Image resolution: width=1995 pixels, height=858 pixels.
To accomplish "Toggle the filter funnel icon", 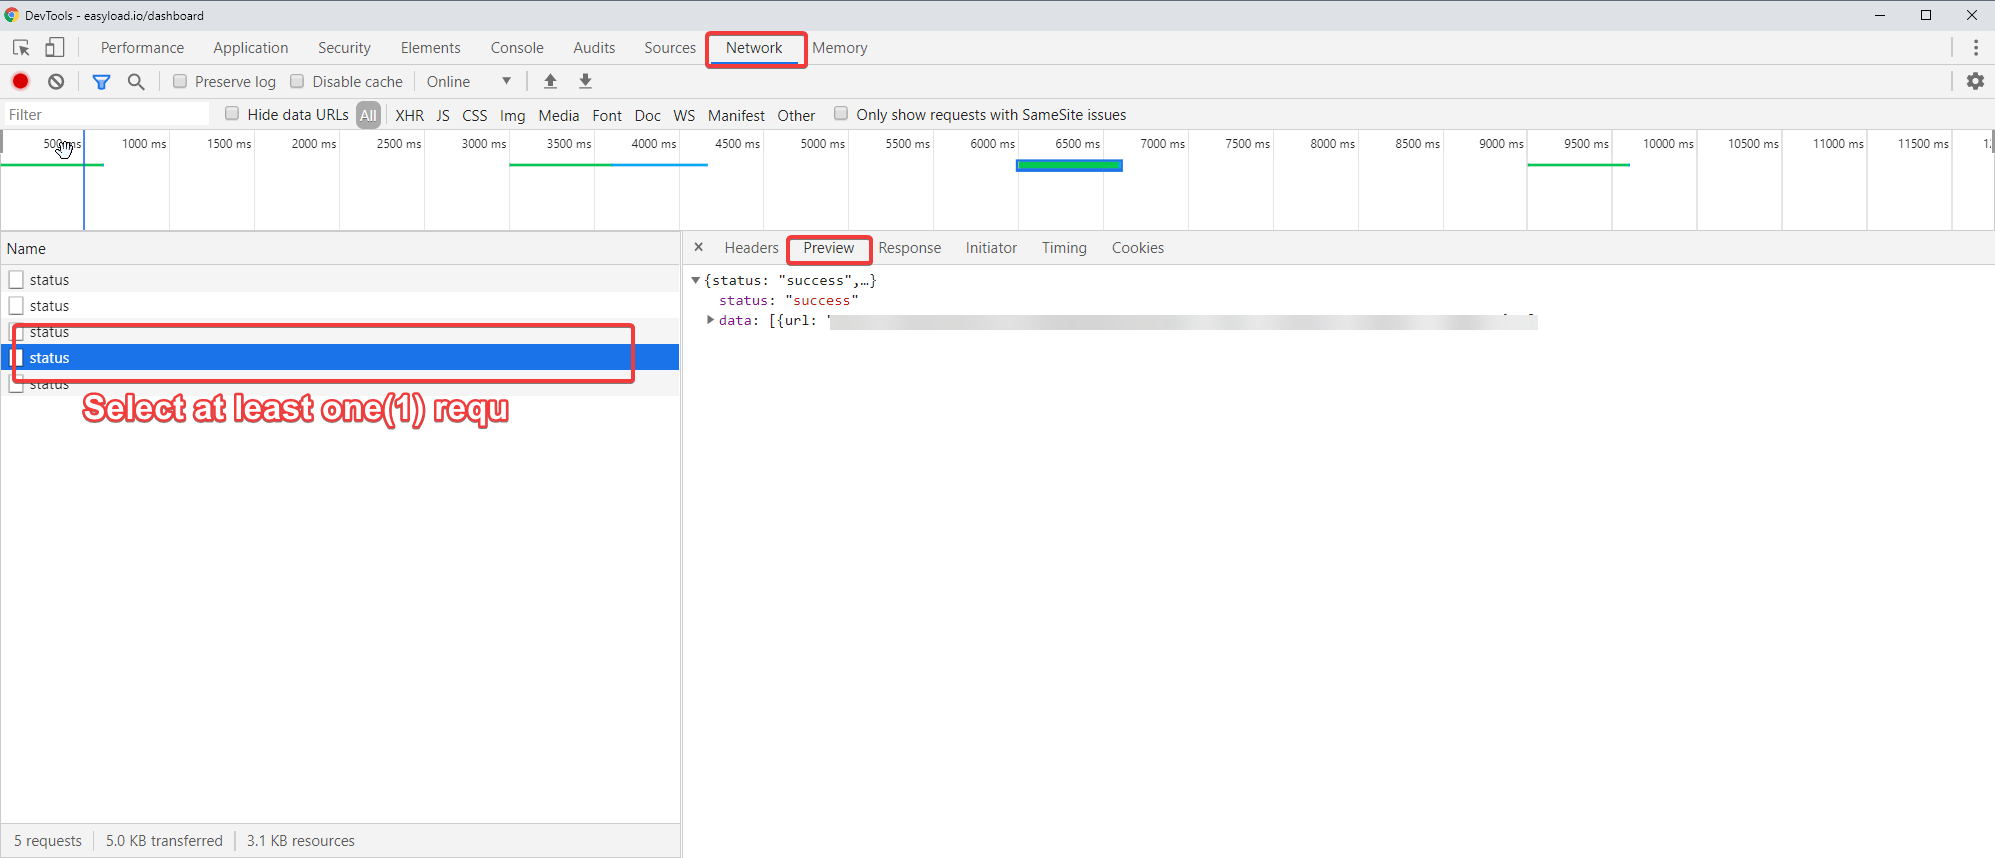I will [x=101, y=81].
